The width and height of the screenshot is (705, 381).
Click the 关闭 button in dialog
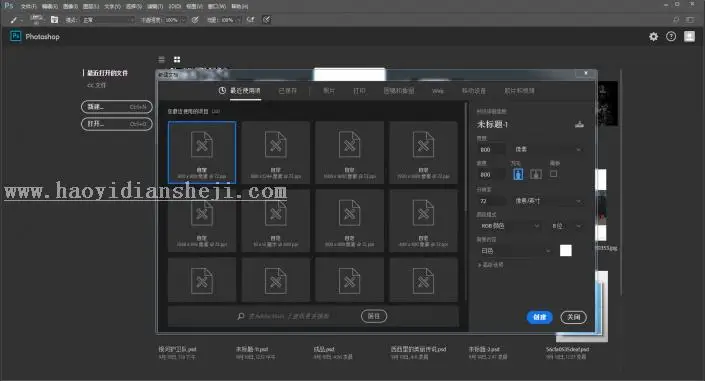pos(573,317)
